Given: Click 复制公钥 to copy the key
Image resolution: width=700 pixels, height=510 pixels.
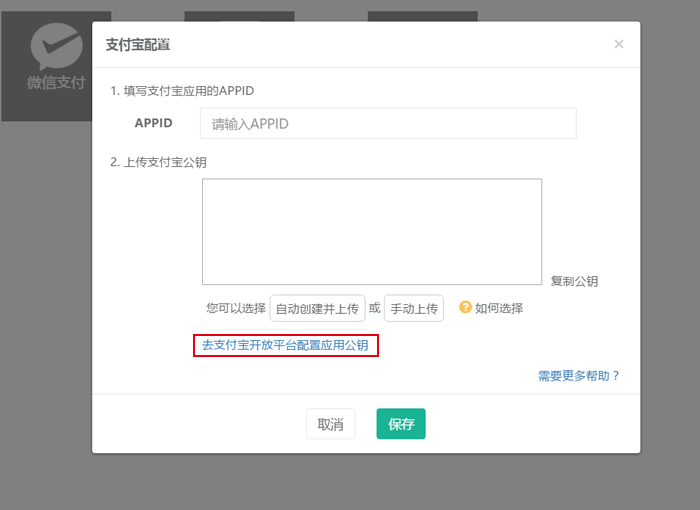Looking at the screenshot, I should pos(574,281).
